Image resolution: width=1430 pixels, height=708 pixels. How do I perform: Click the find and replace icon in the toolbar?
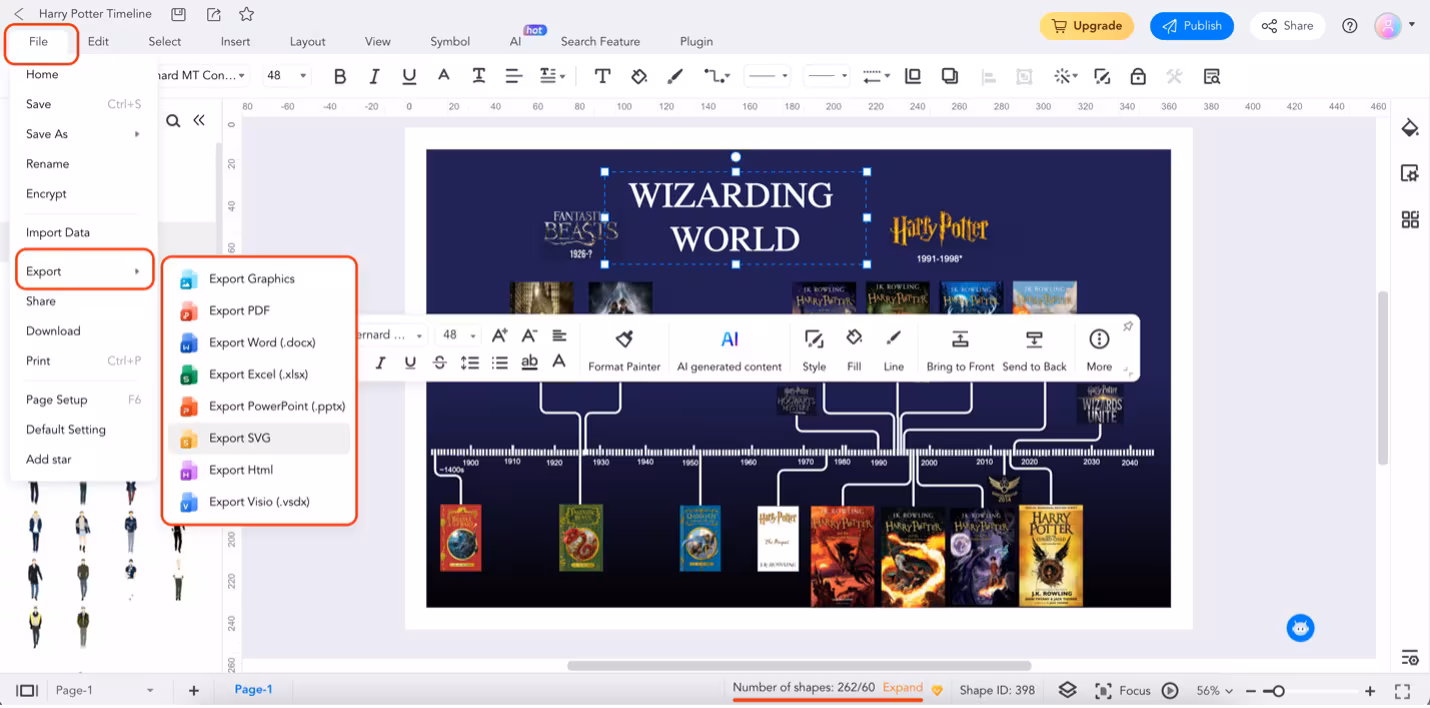click(1212, 76)
